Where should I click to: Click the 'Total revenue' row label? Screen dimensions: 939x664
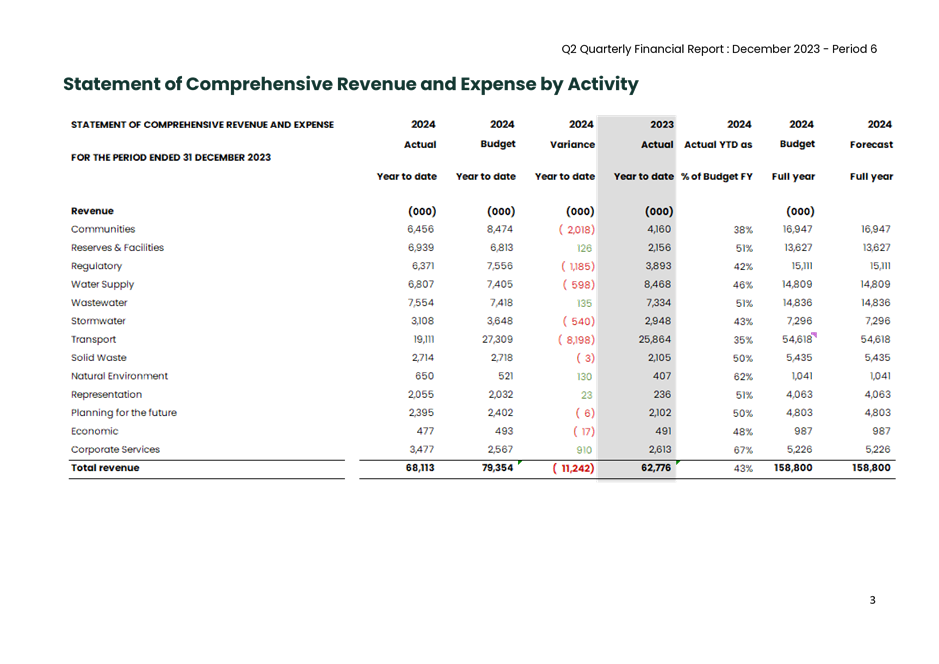tap(105, 468)
